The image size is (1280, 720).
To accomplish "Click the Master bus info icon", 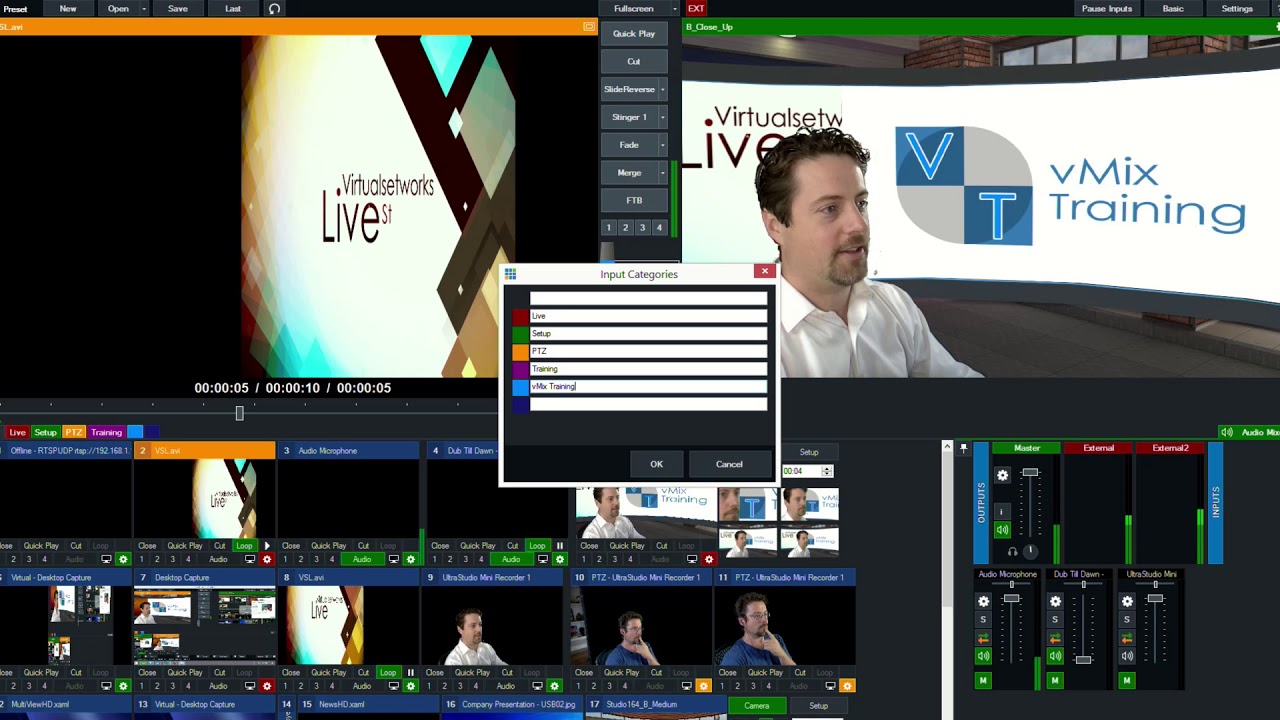I will point(1002,512).
